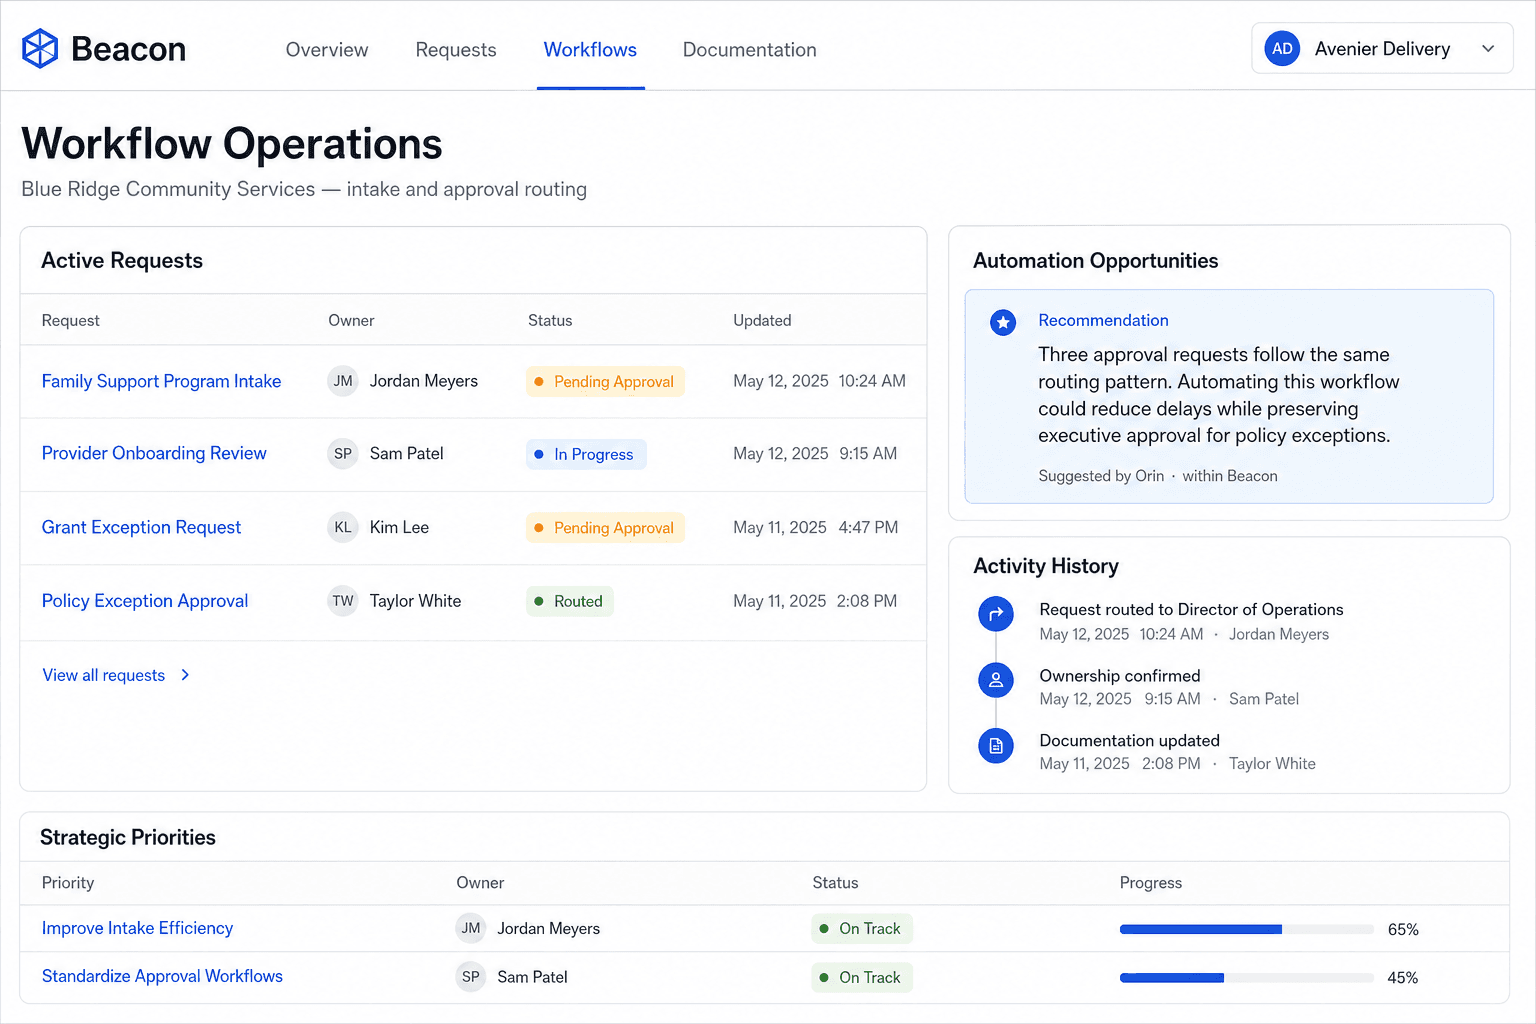The height and width of the screenshot is (1024, 1536).
Task: Click On Track badge for Improve Intake Efficiency
Action: tap(862, 928)
